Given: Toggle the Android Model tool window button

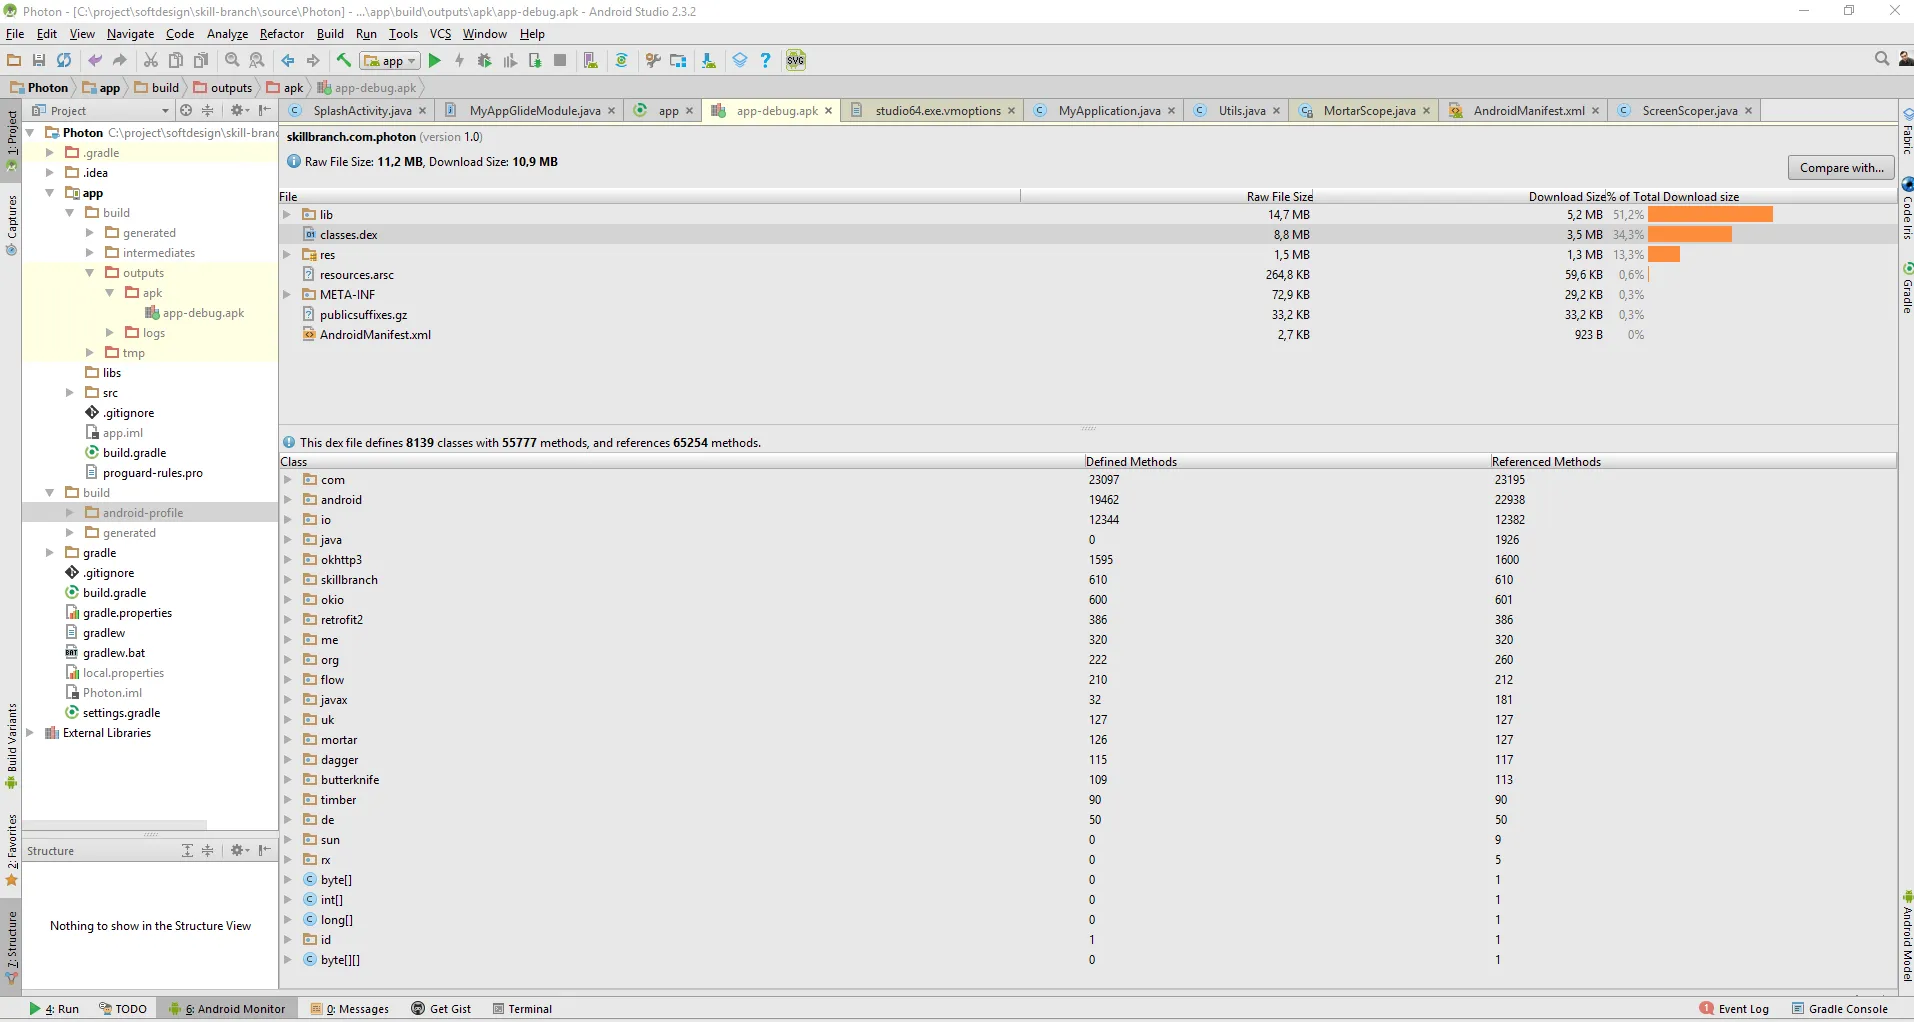Looking at the screenshot, I should (1906, 938).
